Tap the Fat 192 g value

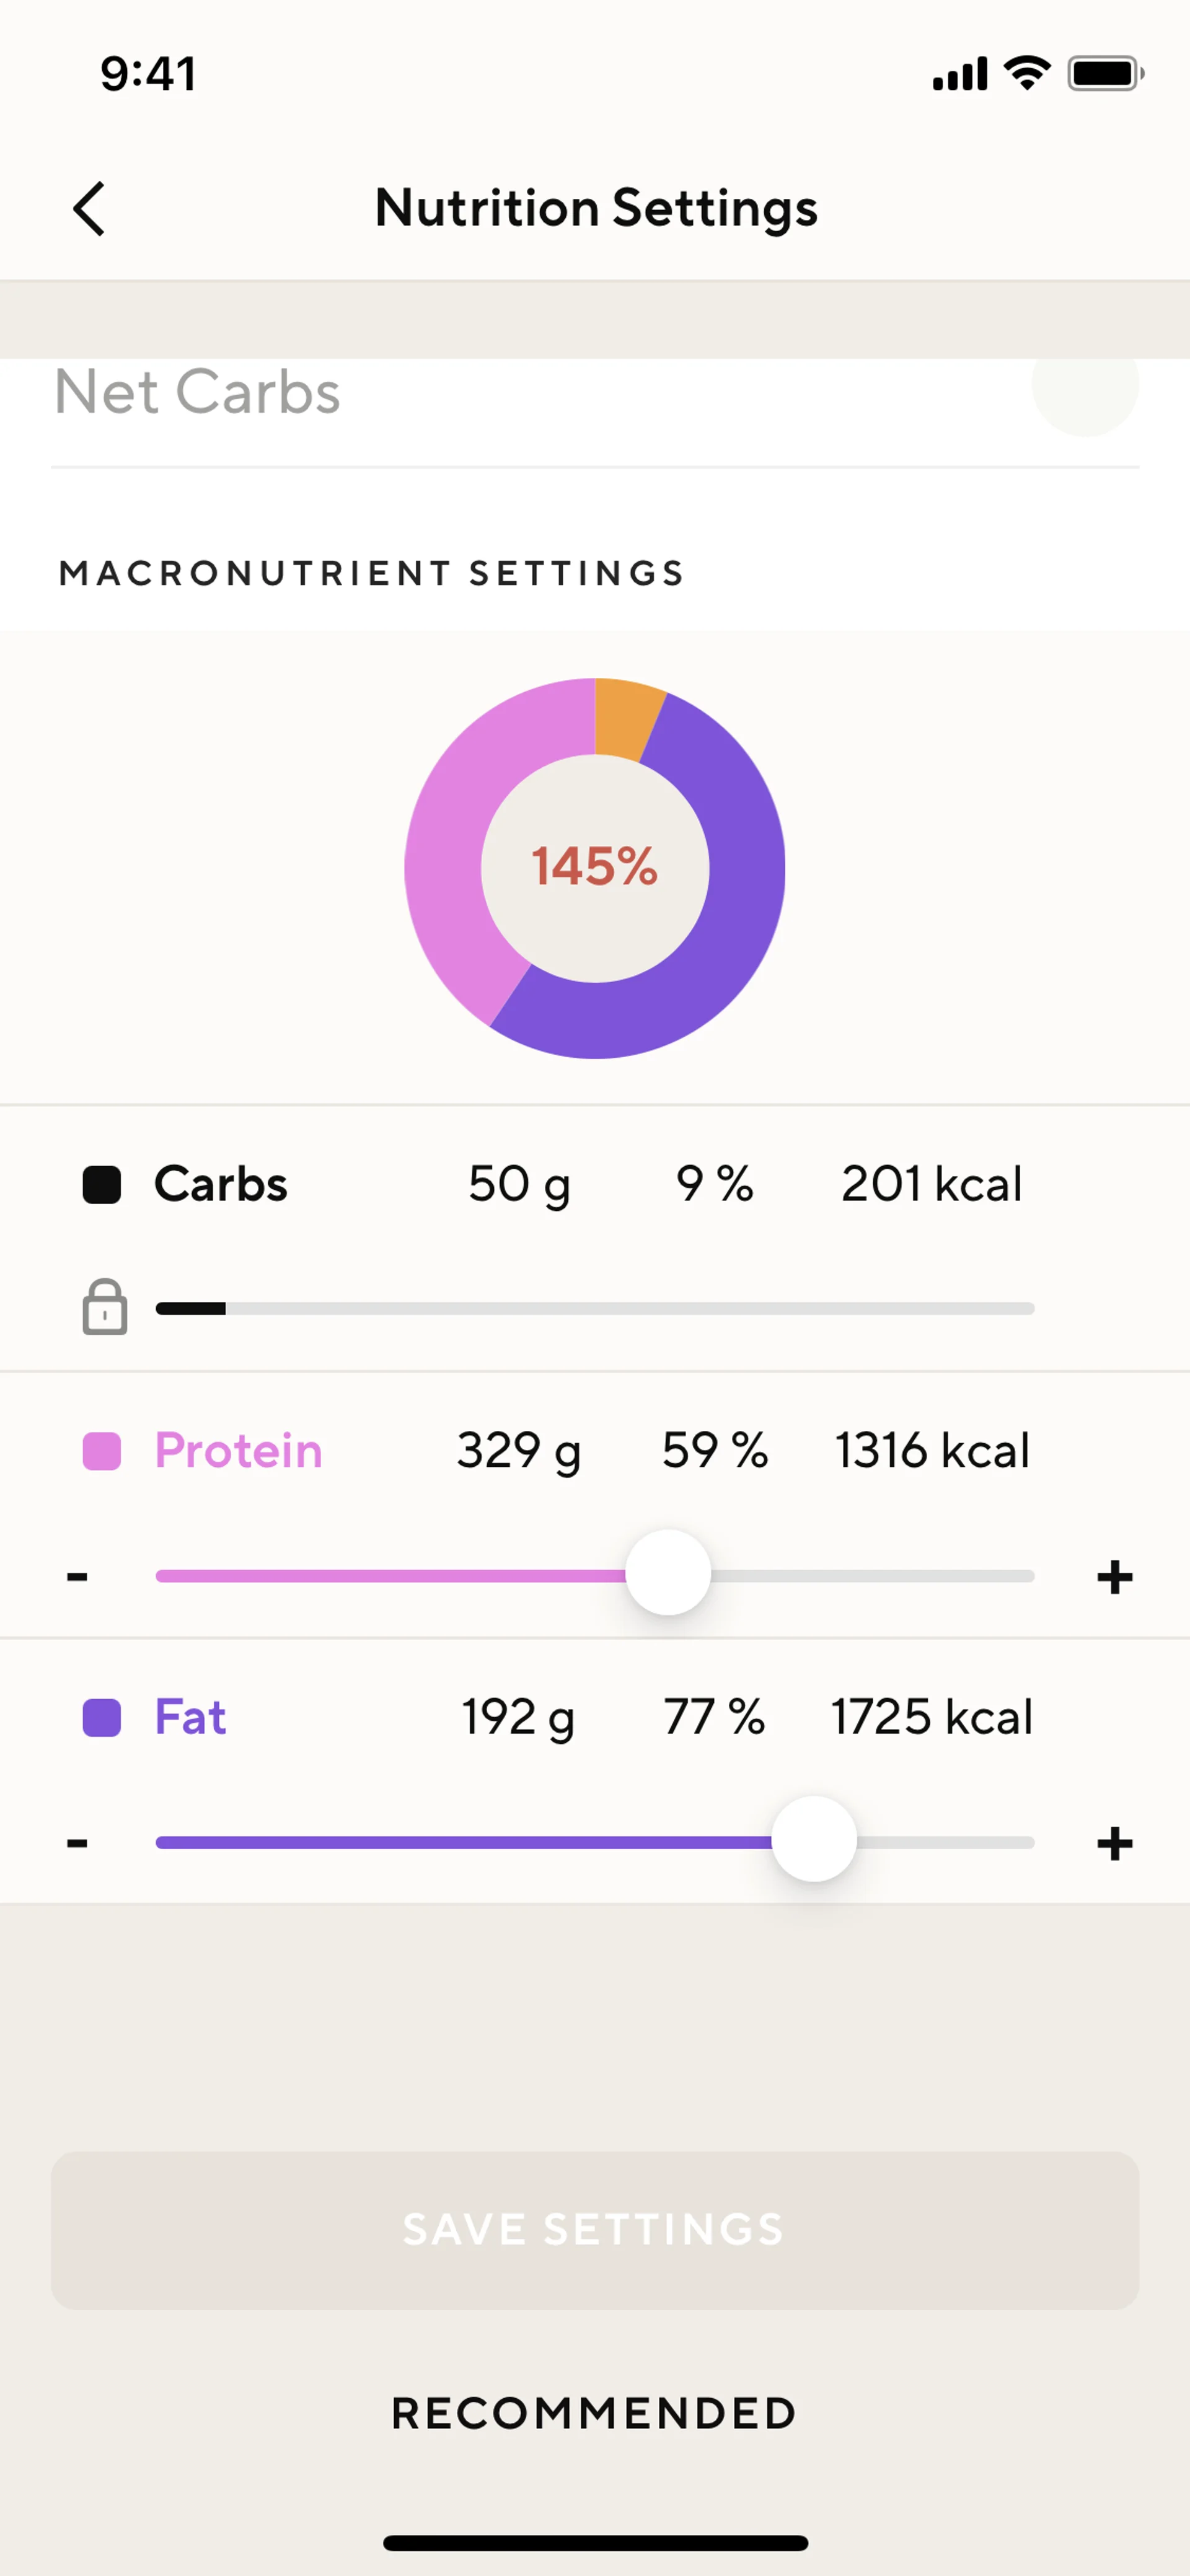coord(518,1718)
